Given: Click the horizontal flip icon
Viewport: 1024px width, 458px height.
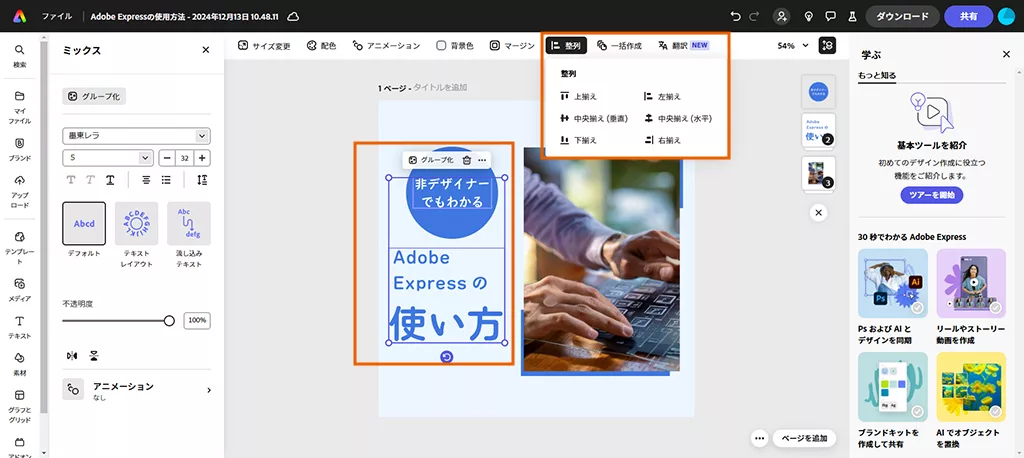Looking at the screenshot, I should [72, 355].
